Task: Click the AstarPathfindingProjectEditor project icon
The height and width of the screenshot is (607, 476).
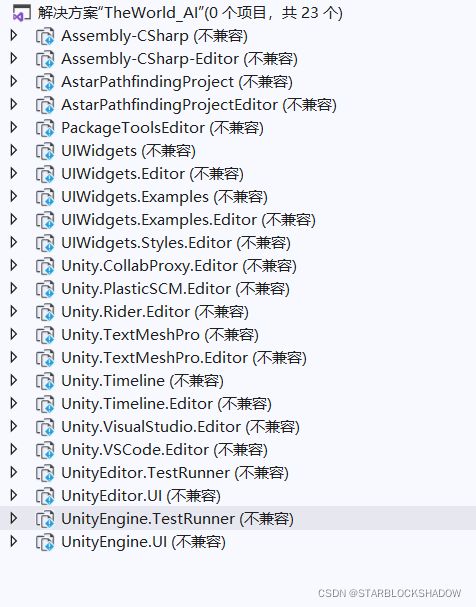Action: [45, 105]
